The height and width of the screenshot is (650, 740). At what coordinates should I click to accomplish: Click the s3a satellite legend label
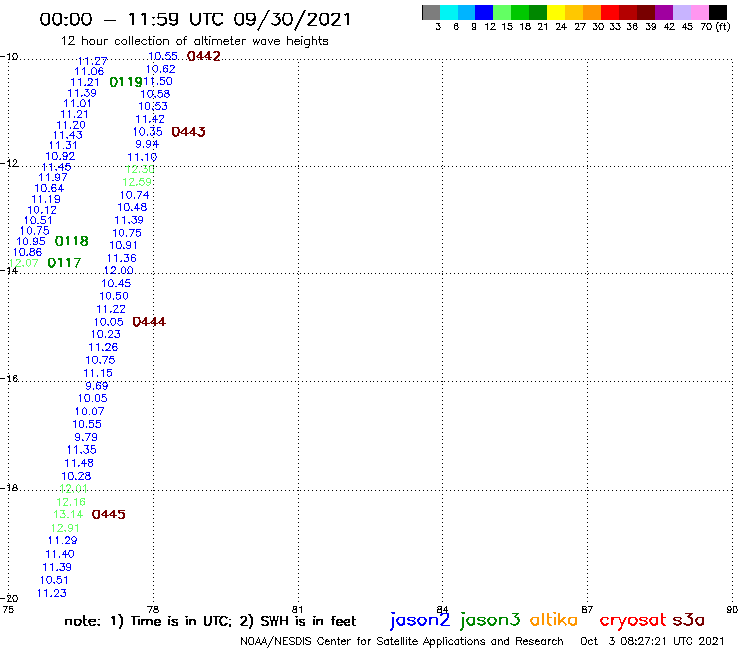pos(688,620)
